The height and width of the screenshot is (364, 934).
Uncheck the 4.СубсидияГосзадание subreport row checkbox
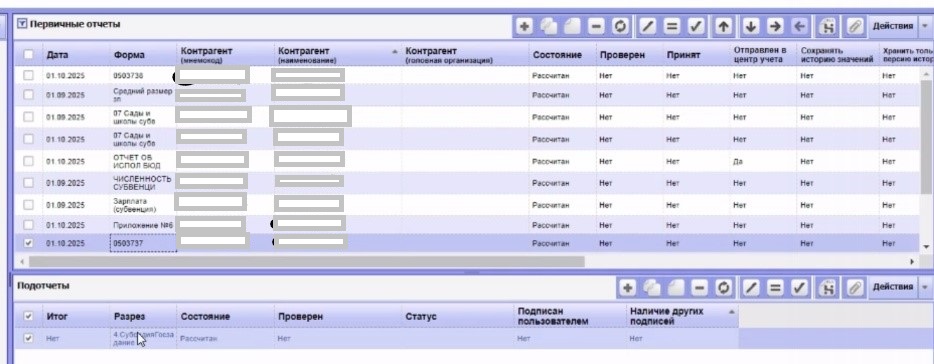(28, 338)
